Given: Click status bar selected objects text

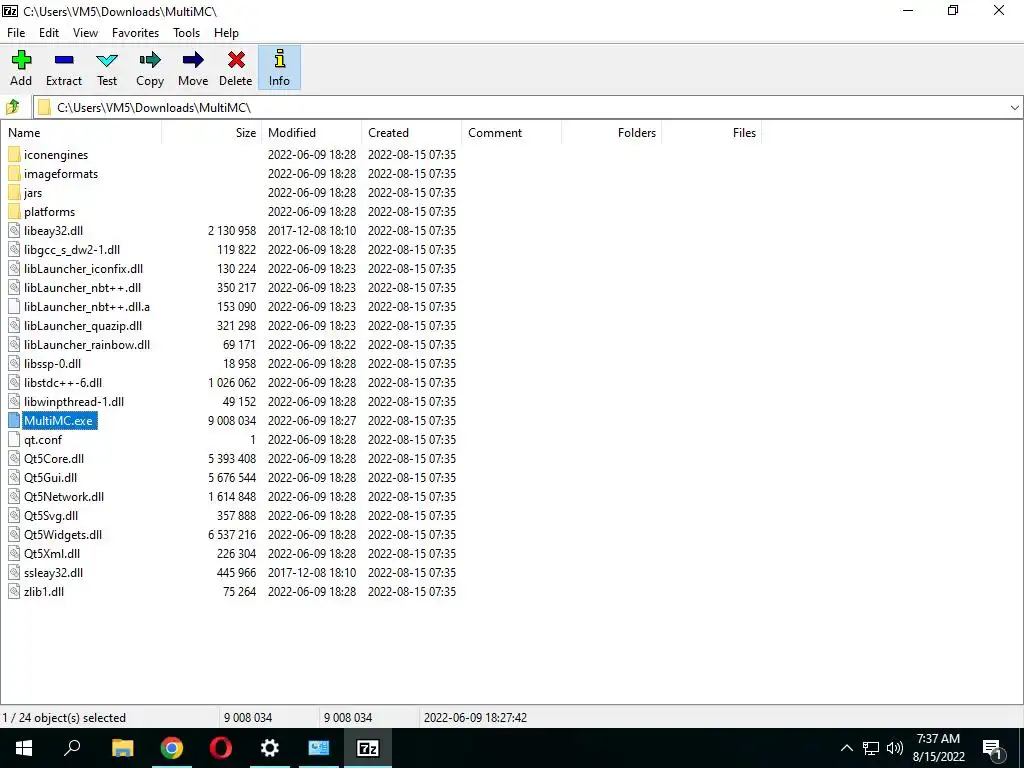Looking at the screenshot, I should (64, 717).
